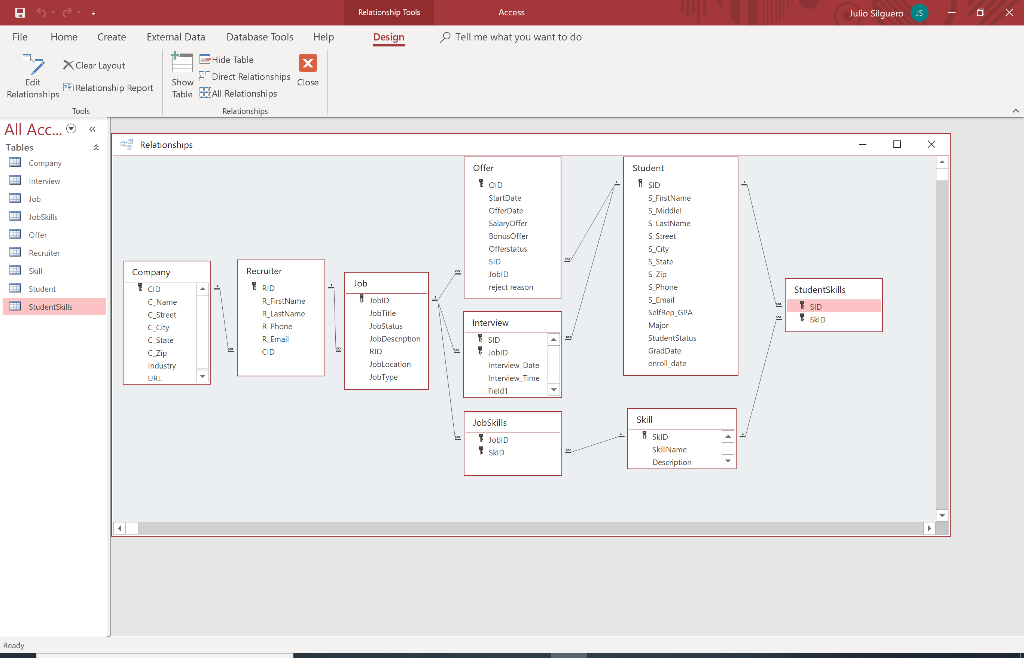Click Clear Layout in Tools group
Image resolution: width=1024 pixels, height=658 pixels.
click(94, 65)
